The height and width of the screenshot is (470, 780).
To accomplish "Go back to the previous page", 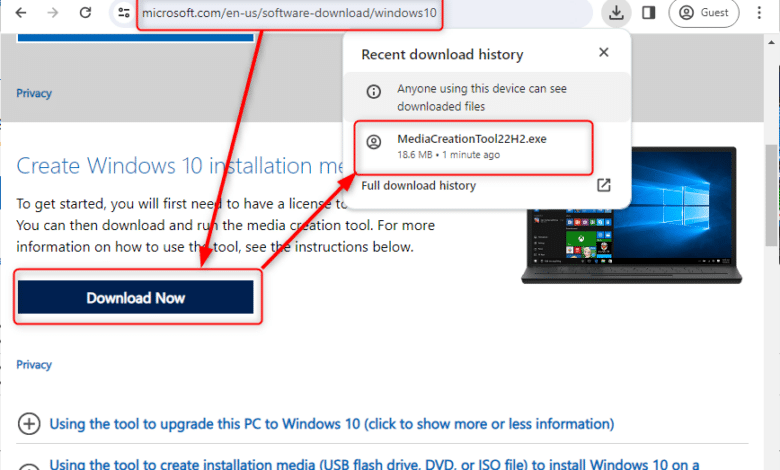I will pos(21,12).
